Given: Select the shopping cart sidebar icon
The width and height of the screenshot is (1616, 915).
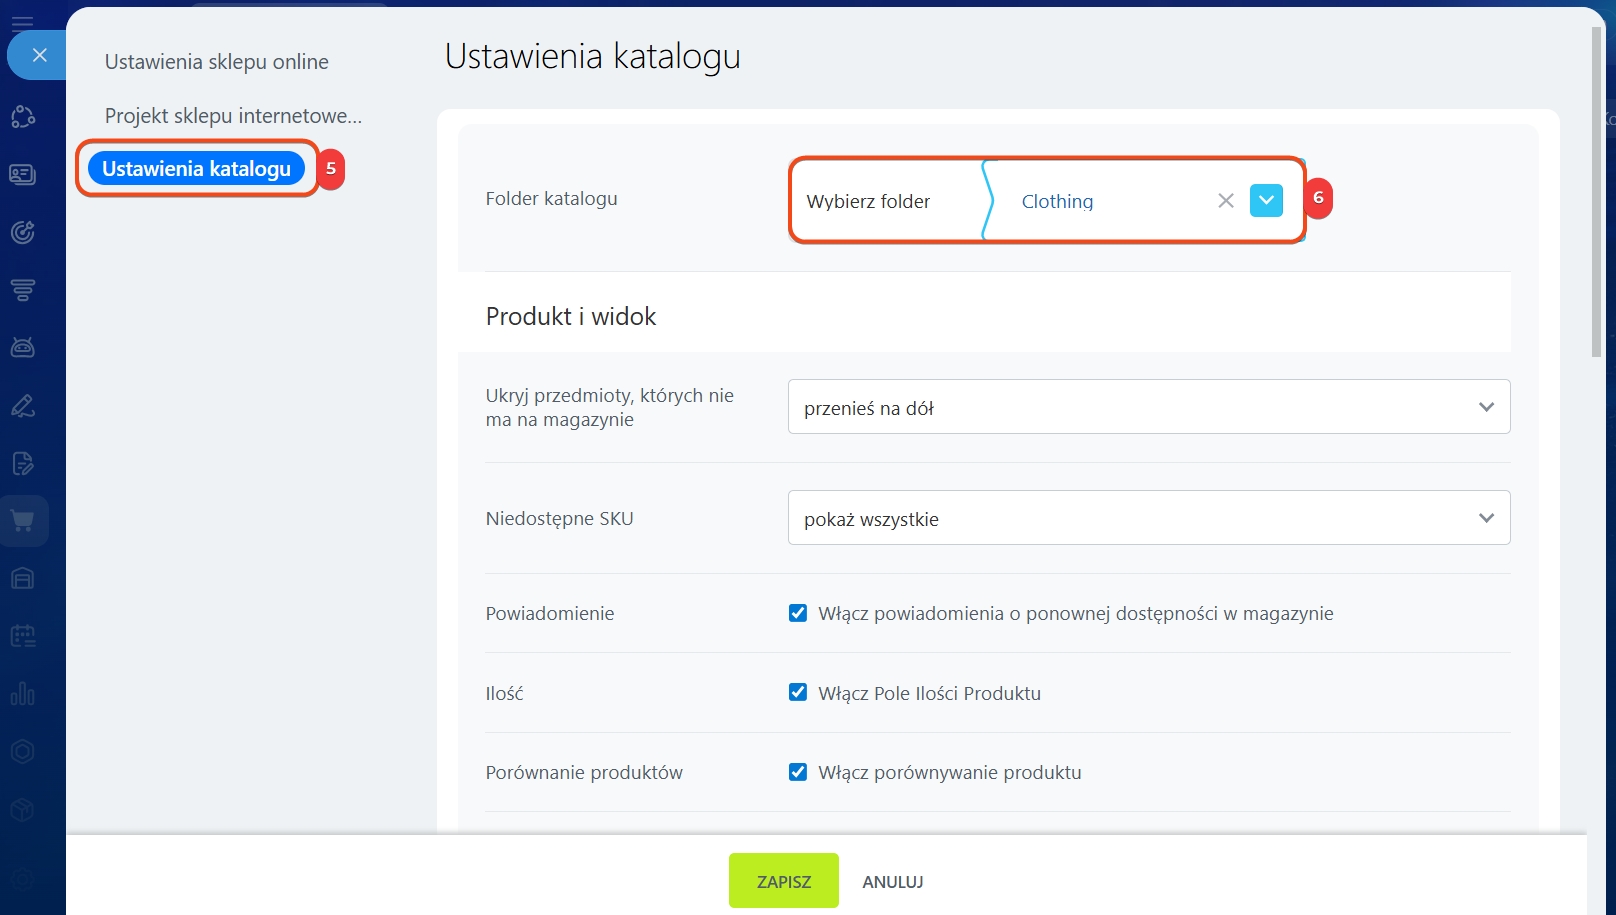Looking at the screenshot, I should tap(23, 521).
